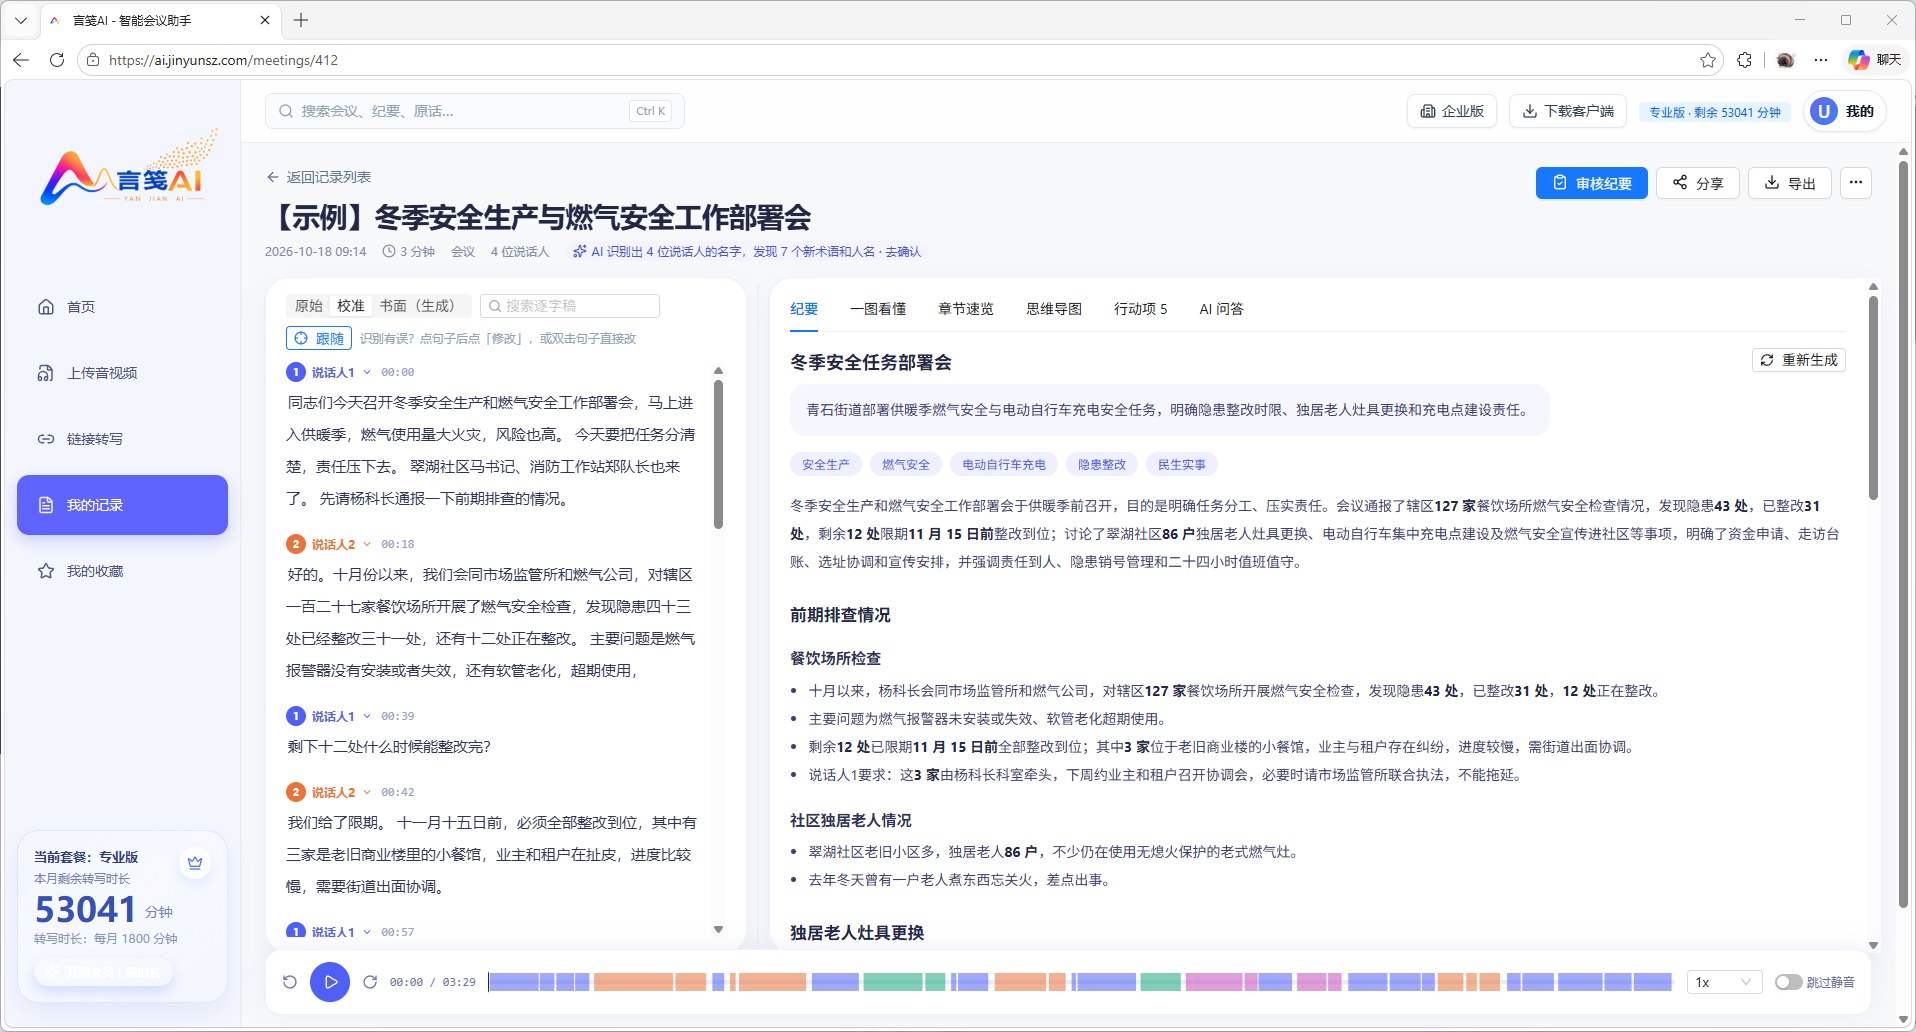Click the 导出 export button
The width and height of the screenshot is (1916, 1032).
(x=1790, y=183)
